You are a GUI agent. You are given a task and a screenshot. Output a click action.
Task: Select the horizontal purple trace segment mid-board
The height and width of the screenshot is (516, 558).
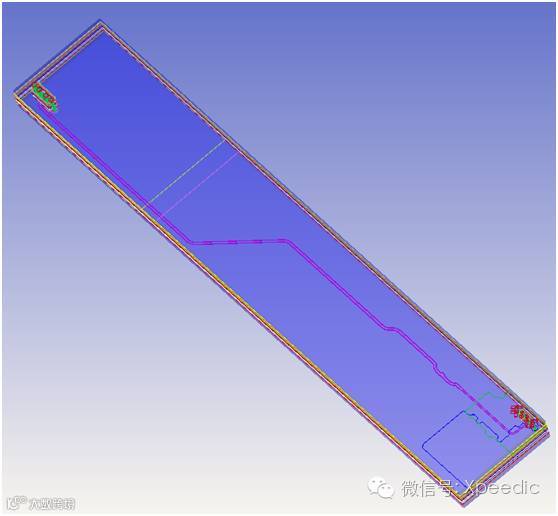(x=240, y=242)
